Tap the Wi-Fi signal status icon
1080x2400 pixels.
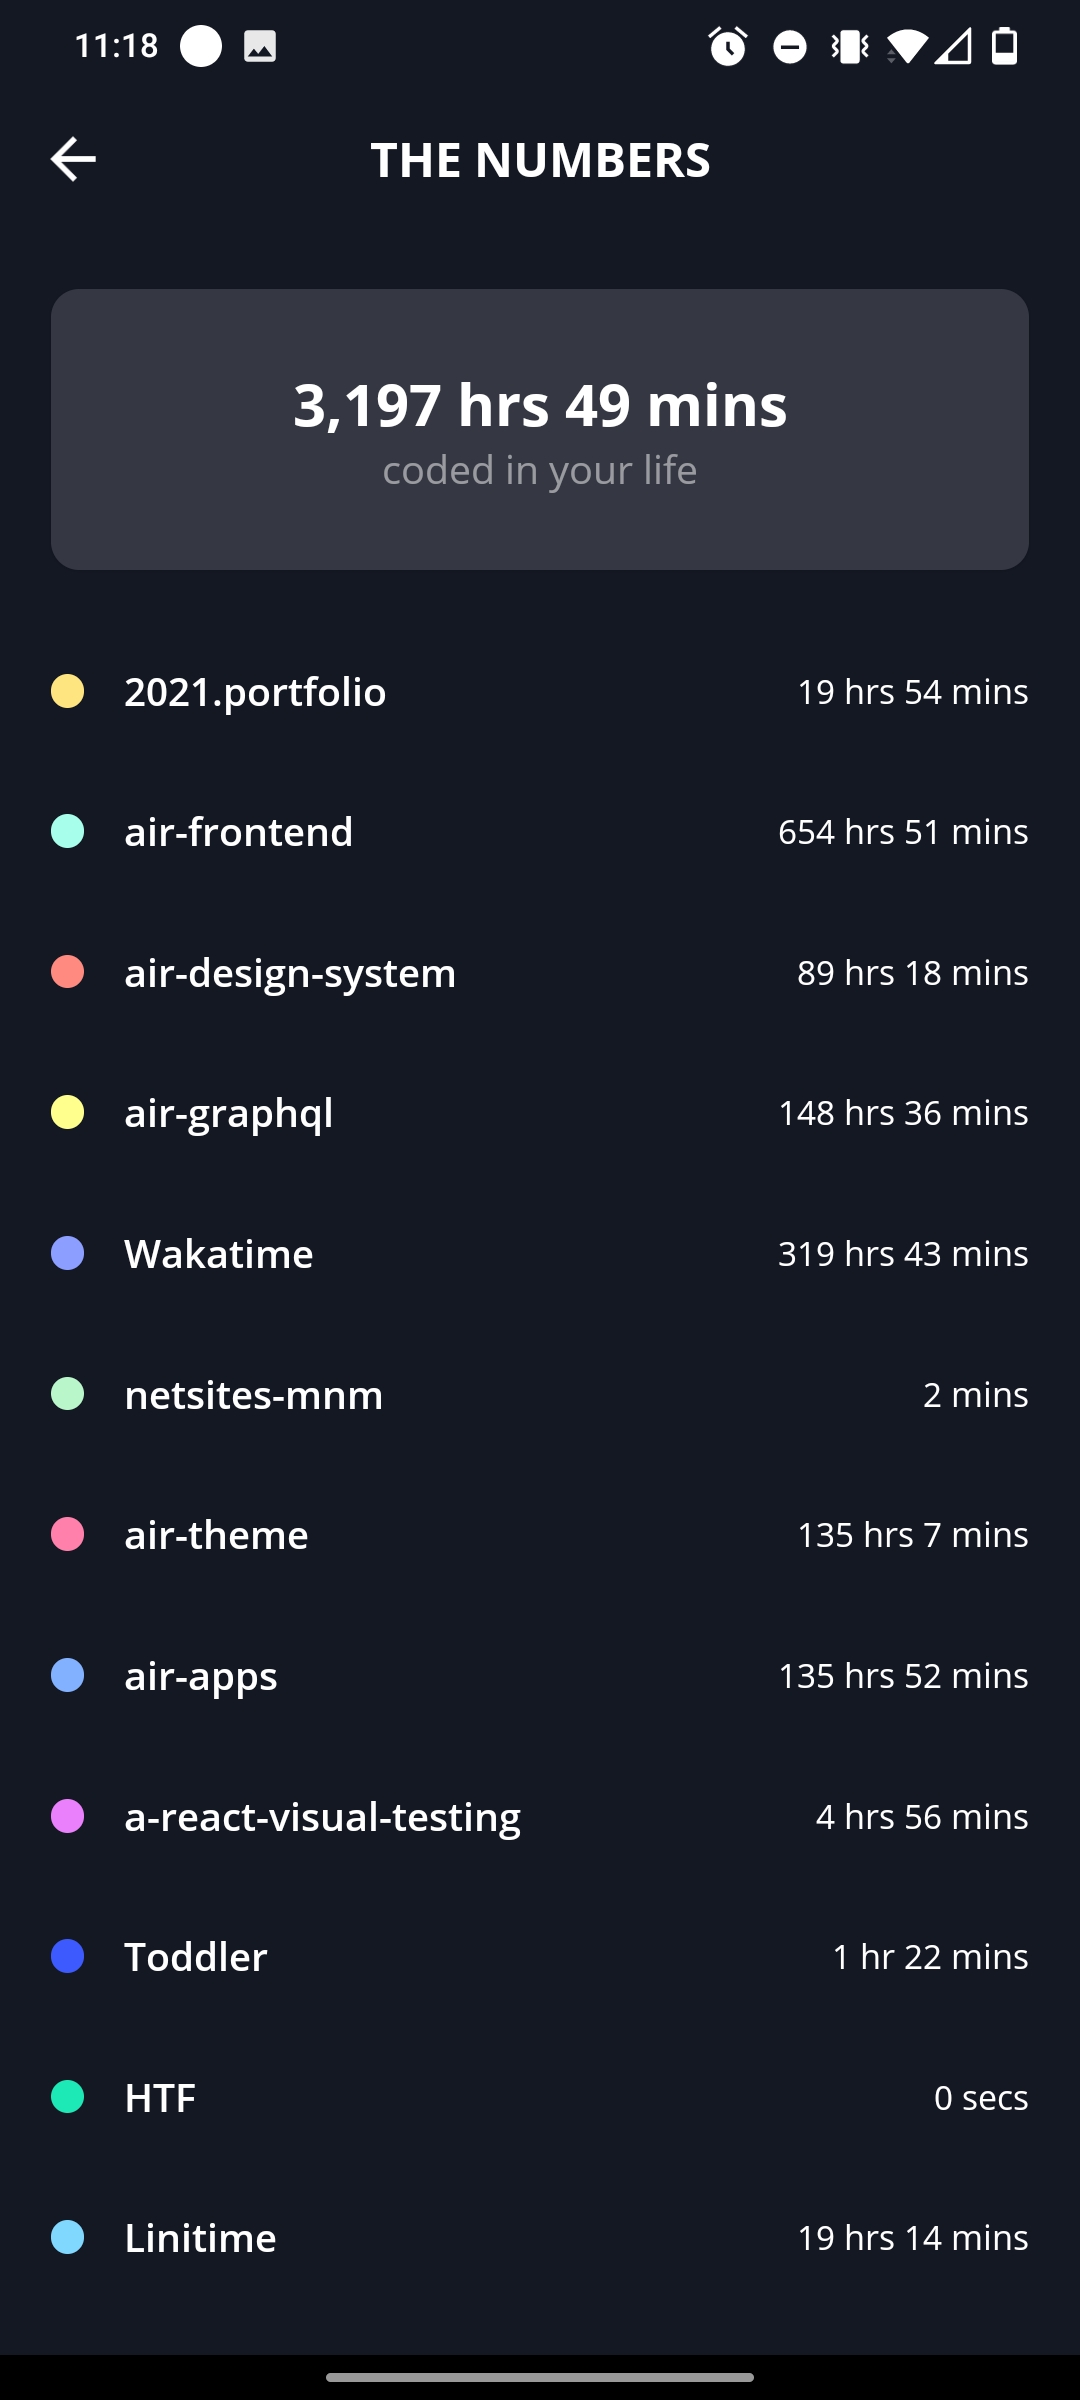(907, 46)
